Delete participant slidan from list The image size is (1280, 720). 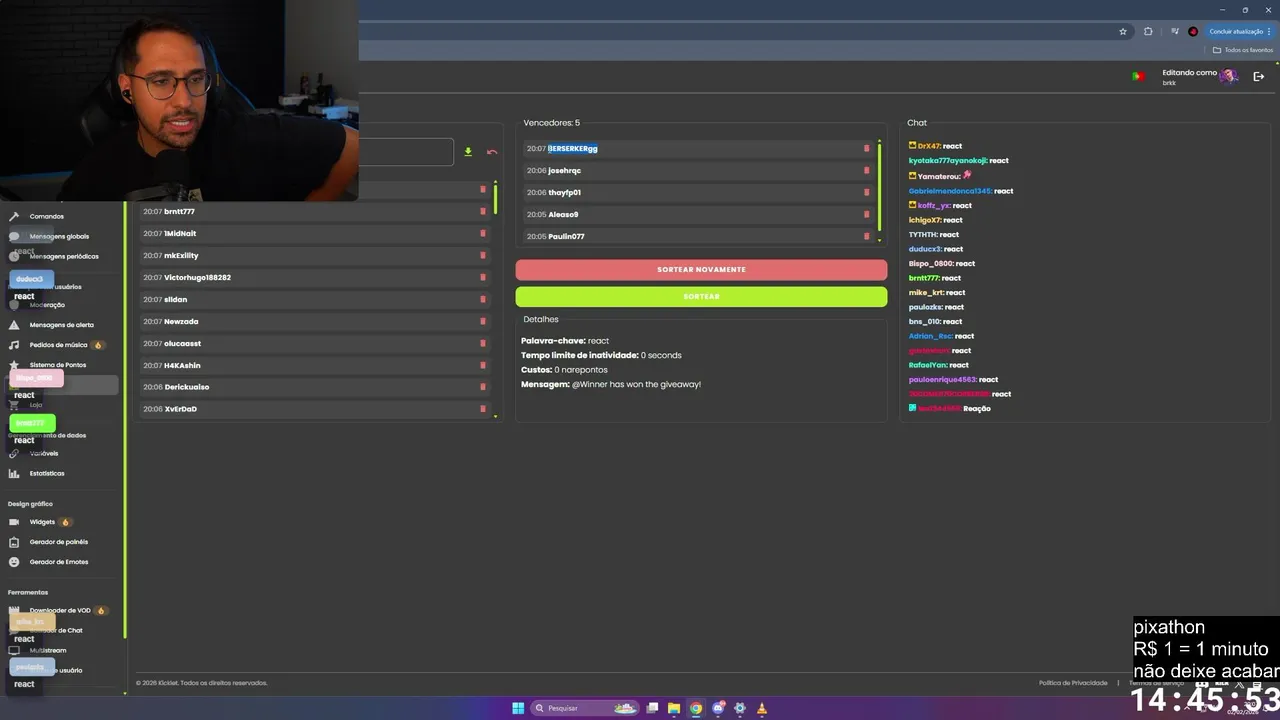pos(483,300)
